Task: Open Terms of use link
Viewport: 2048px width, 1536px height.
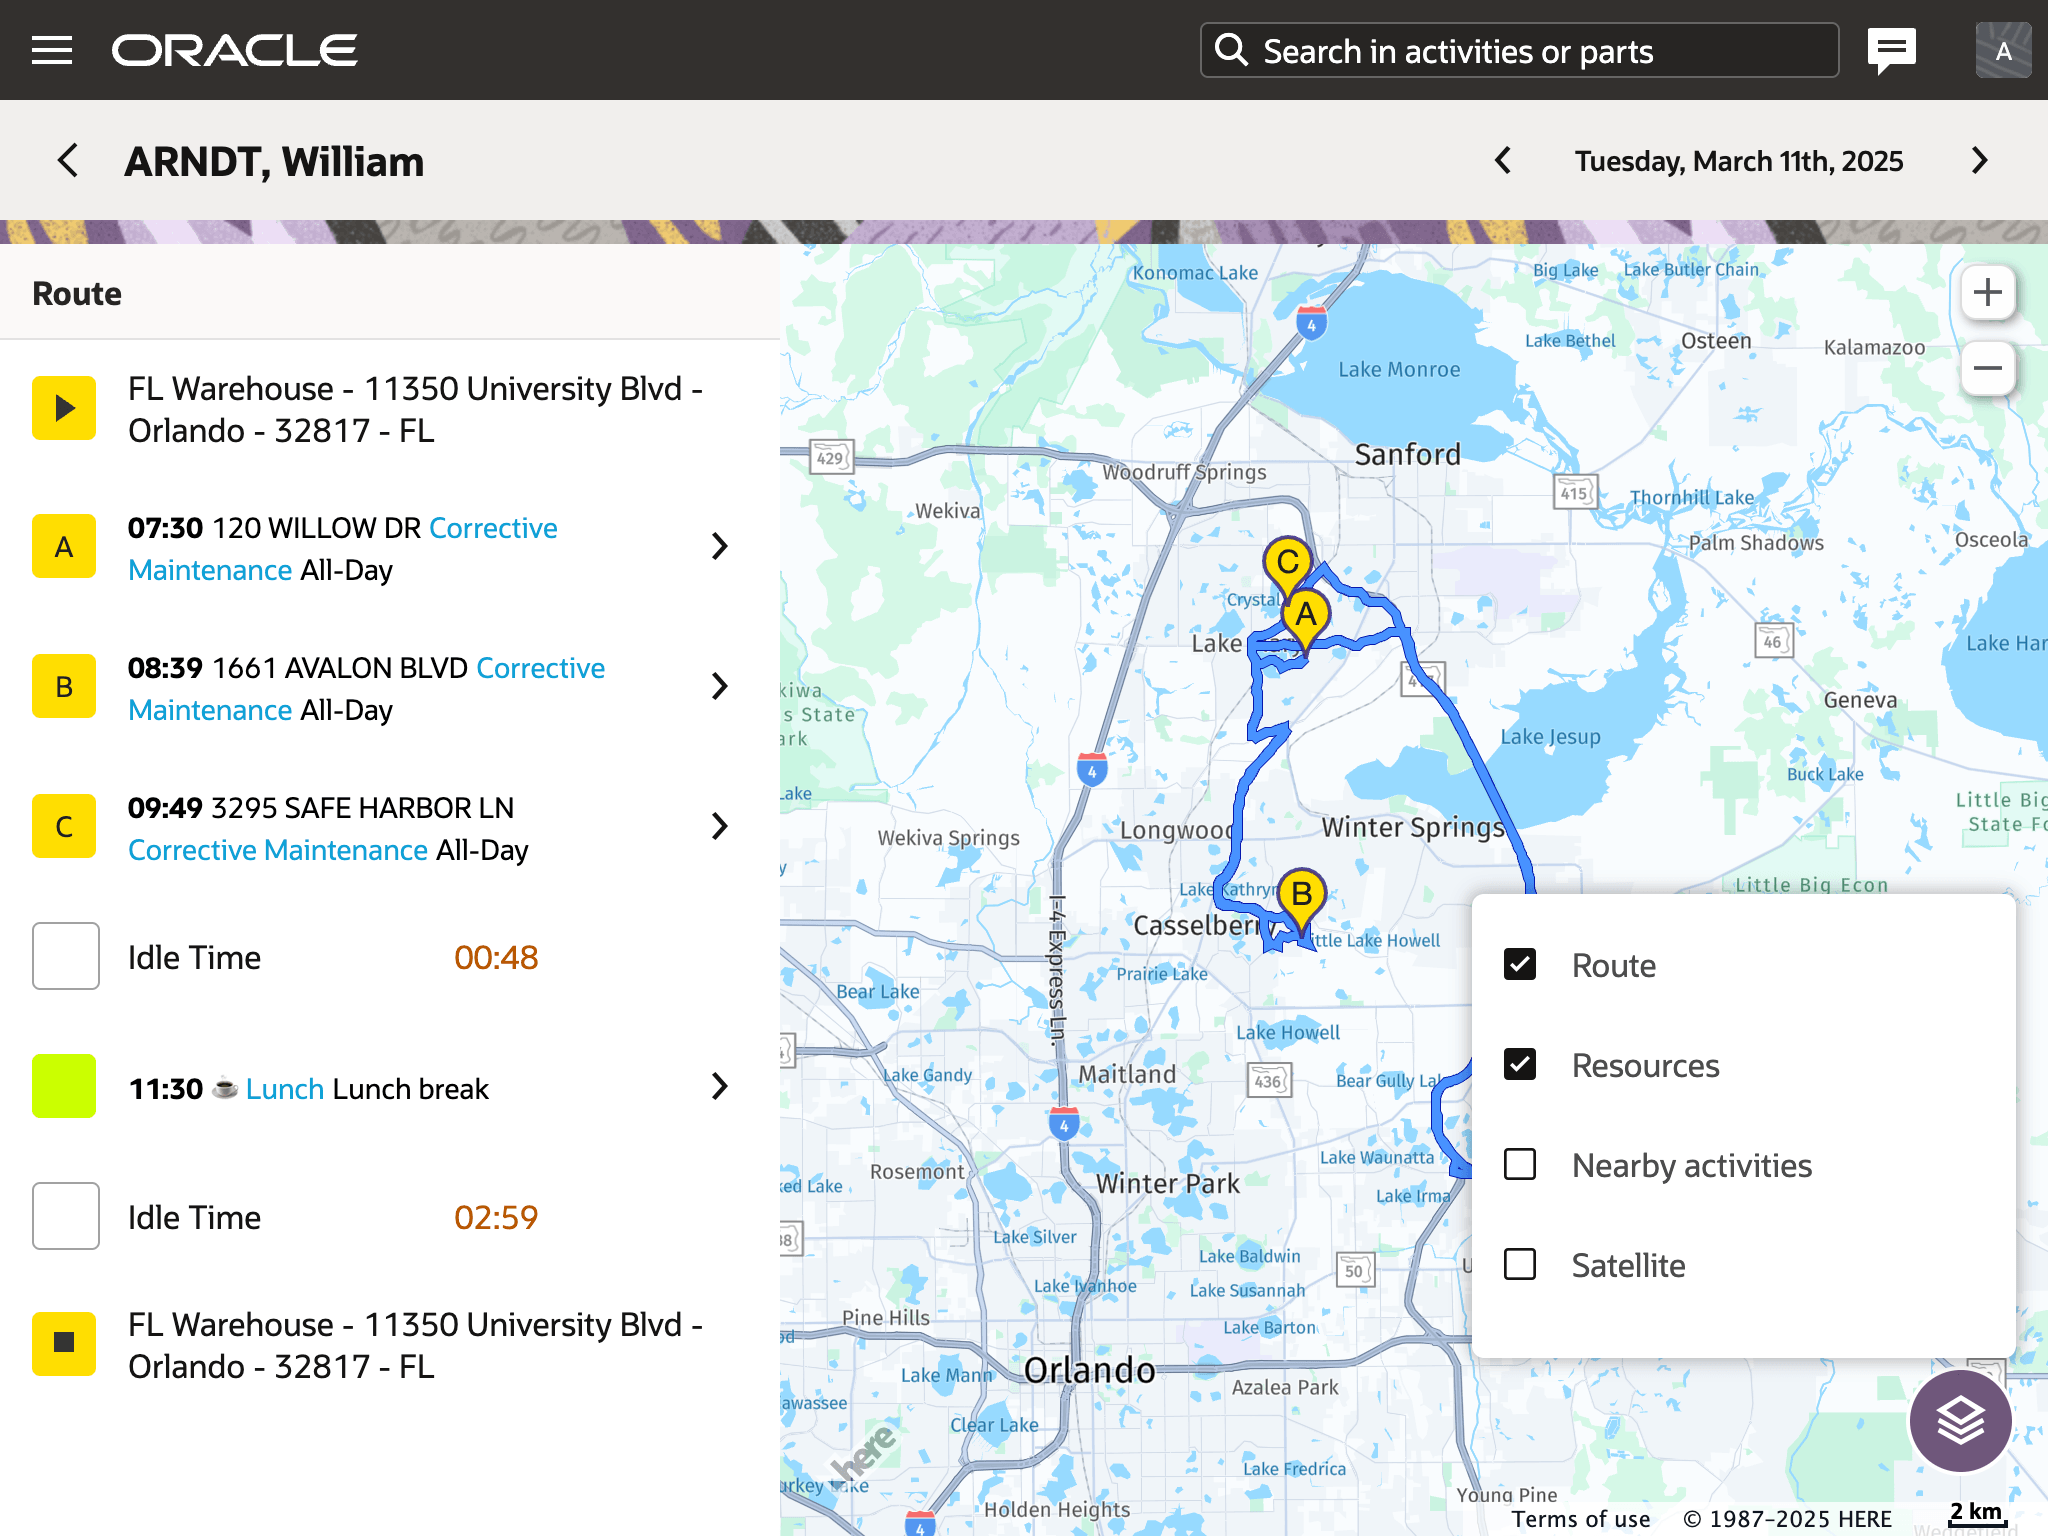Action: (1580, 1519)
